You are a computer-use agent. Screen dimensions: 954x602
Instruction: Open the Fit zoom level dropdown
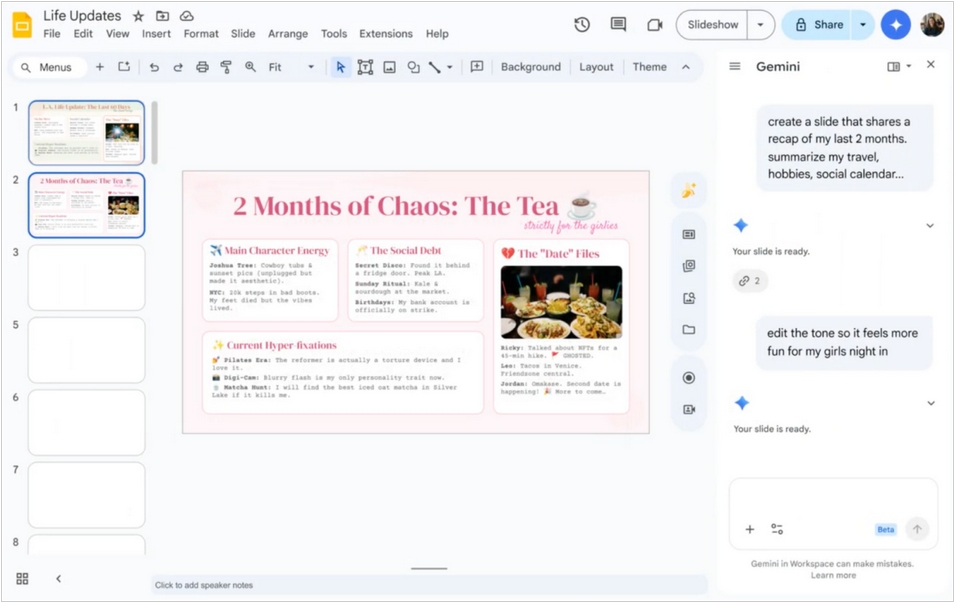[291, 67]
